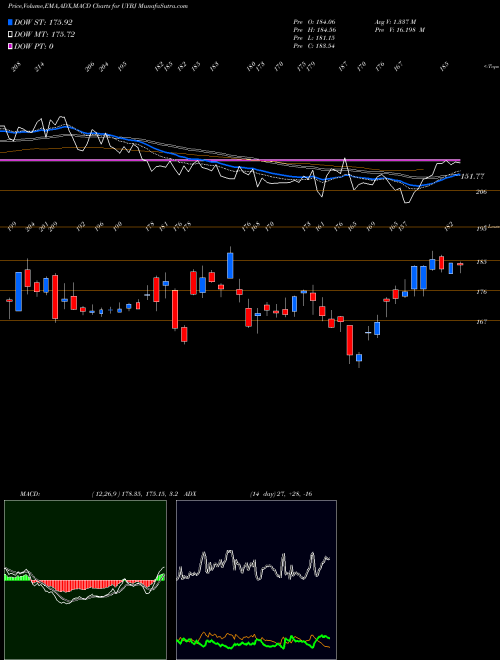This screenshot has height=660, width=500.
Task: Click the 167 price axis label
Action: 482,322
